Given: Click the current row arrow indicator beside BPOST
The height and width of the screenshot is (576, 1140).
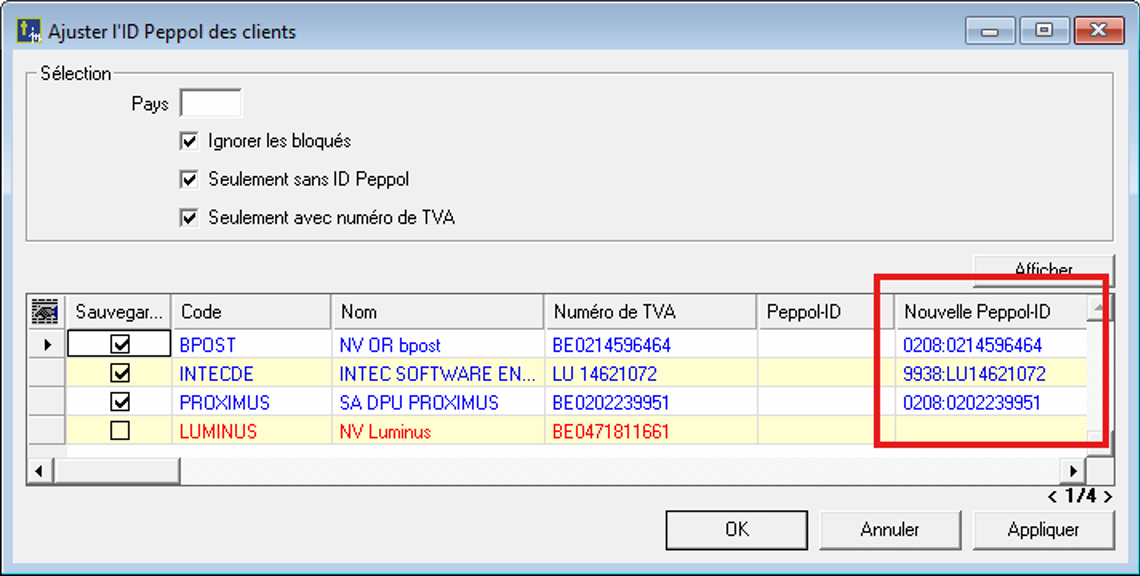Looking at the screenshot, I should pos(44,345).
